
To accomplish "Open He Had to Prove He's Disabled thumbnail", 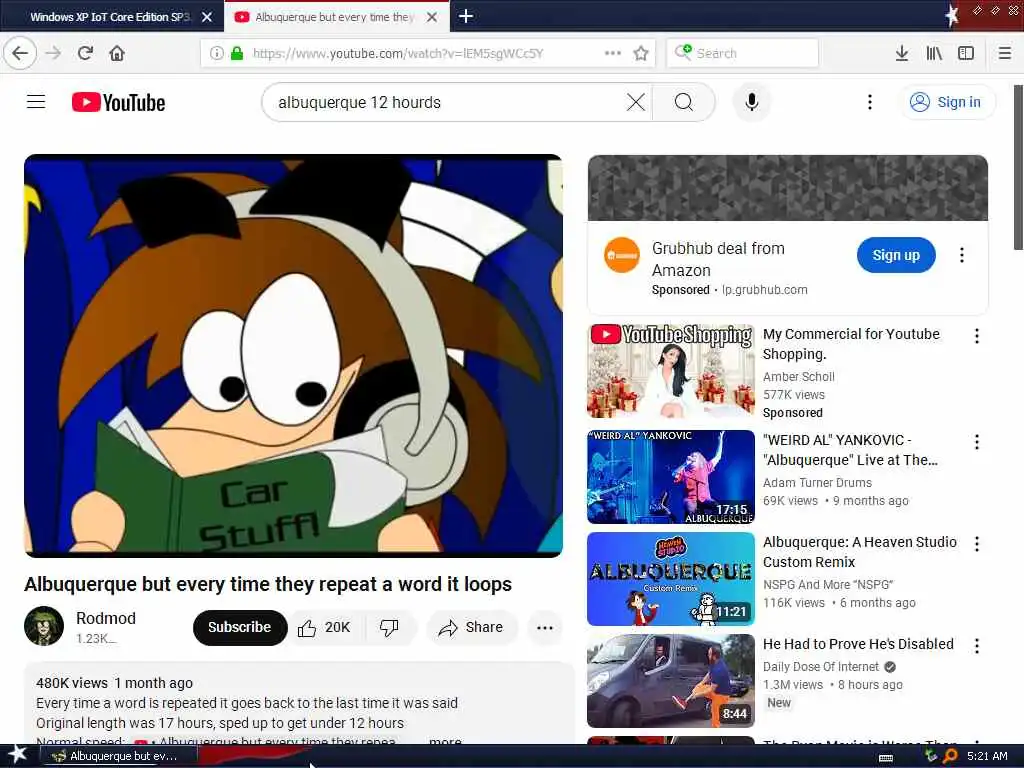I will (671, 680).
